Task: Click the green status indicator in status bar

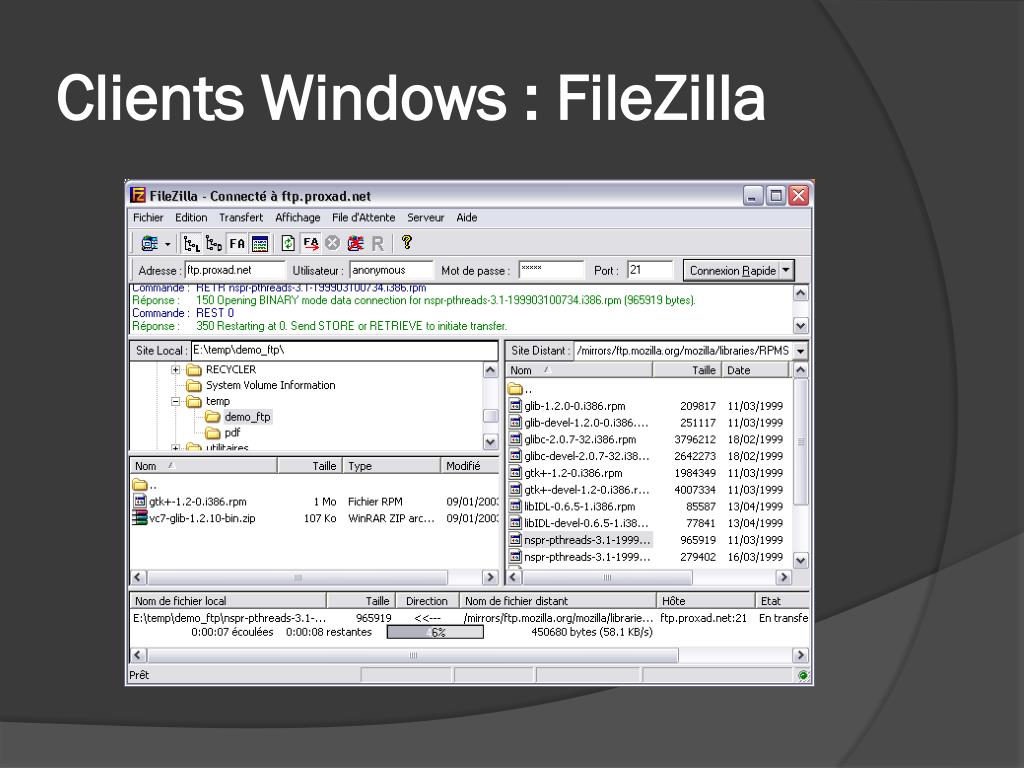Action: click(x=803, y=675)
